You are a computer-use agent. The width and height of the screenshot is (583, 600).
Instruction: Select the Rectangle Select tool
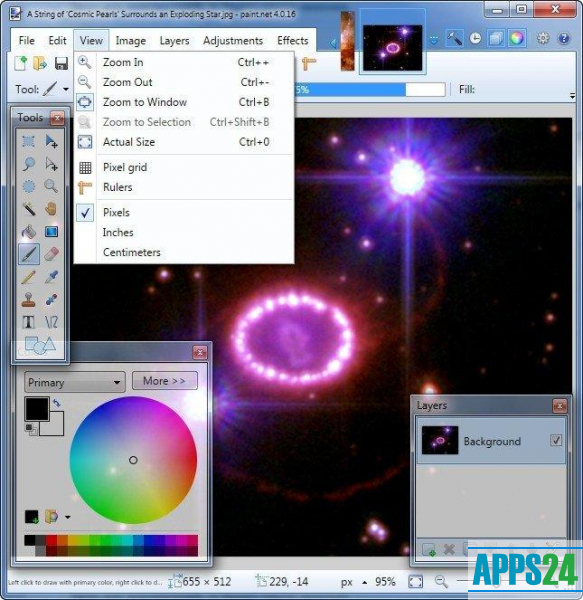click(29, 141)
